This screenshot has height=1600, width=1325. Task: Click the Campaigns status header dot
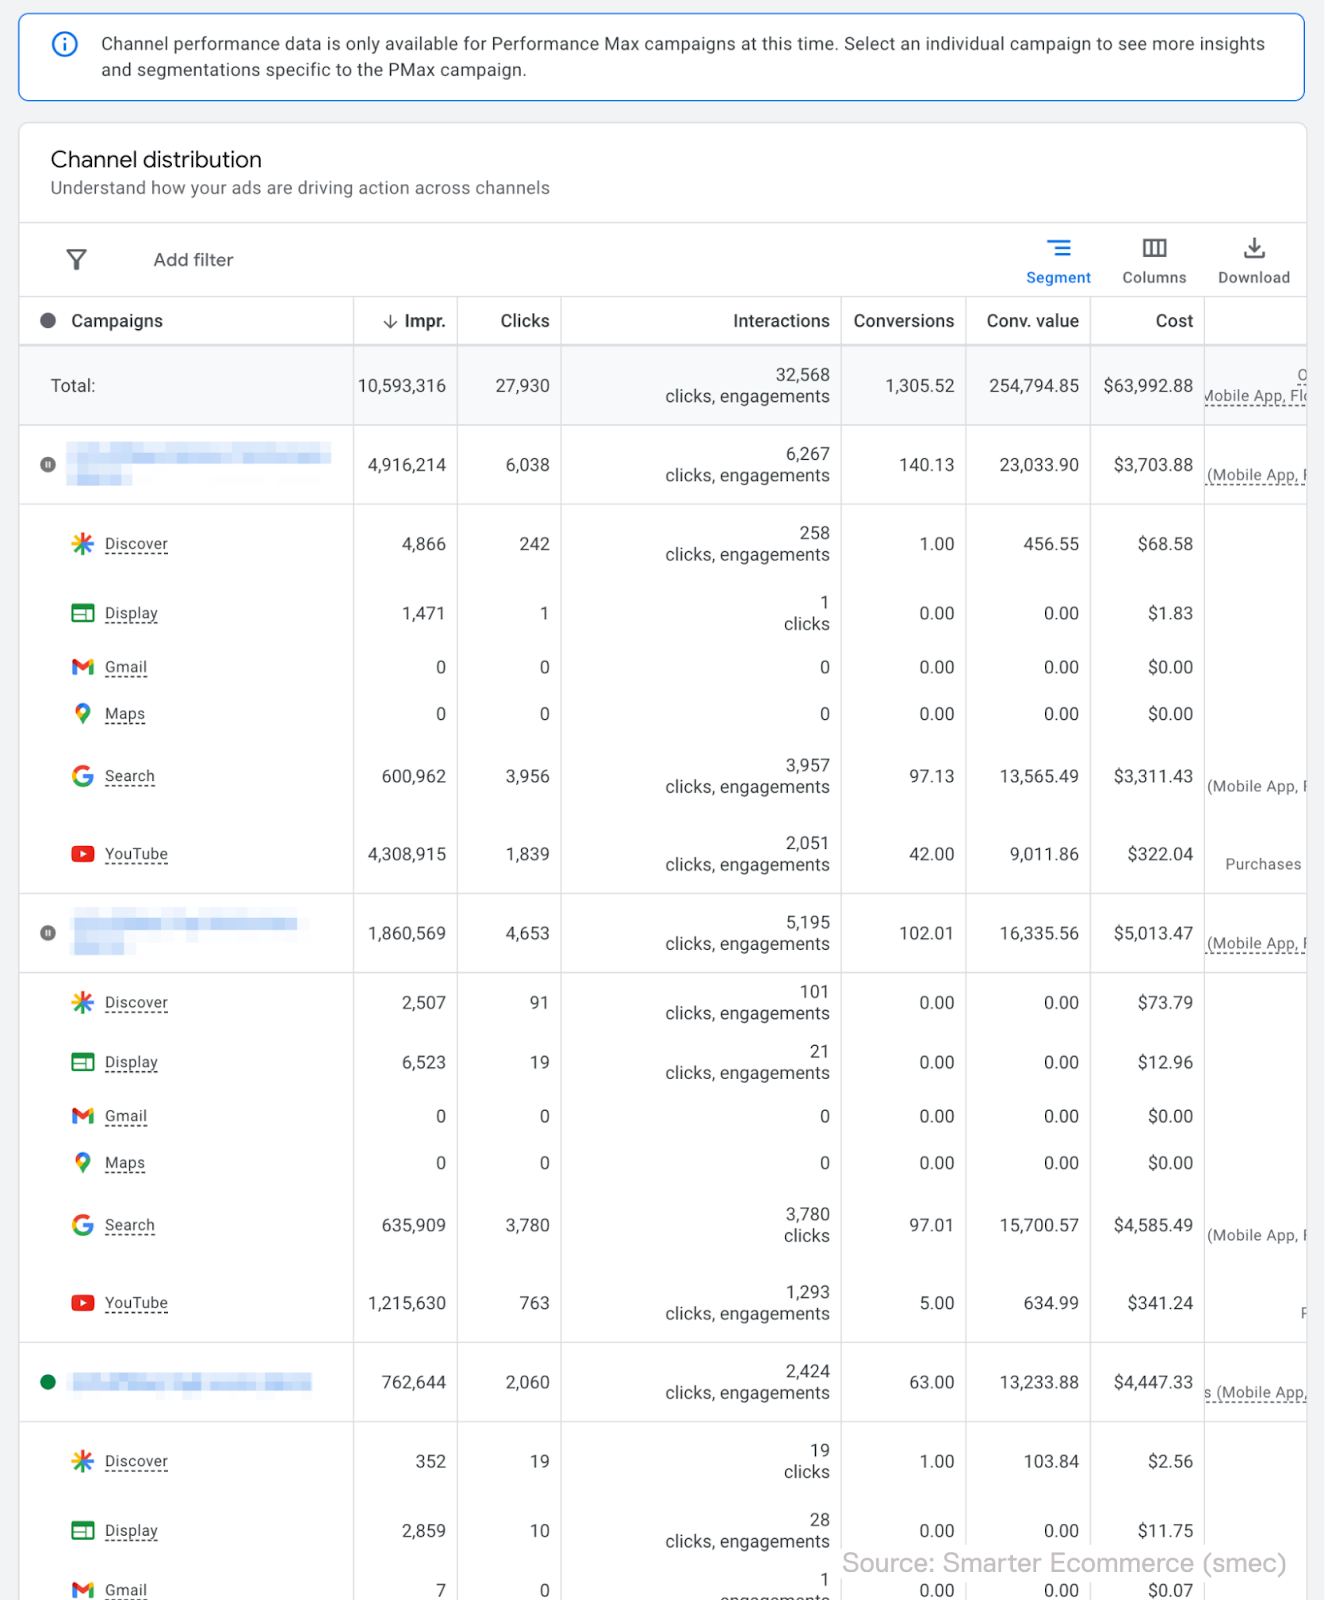47,321
